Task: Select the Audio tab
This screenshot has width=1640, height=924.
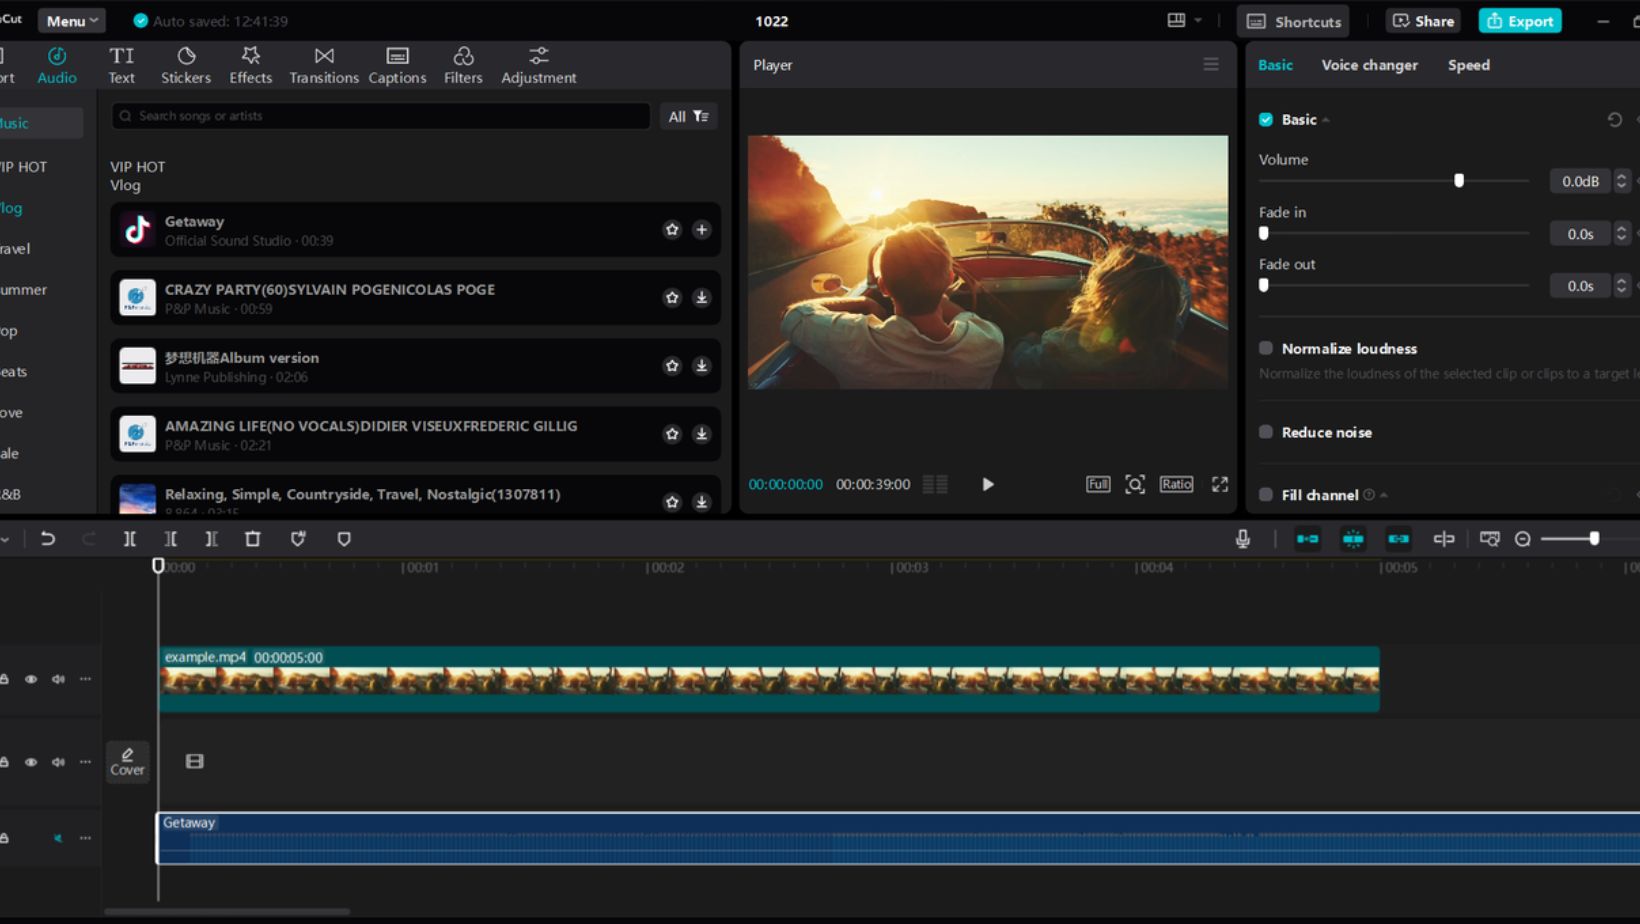Action: 57,65
